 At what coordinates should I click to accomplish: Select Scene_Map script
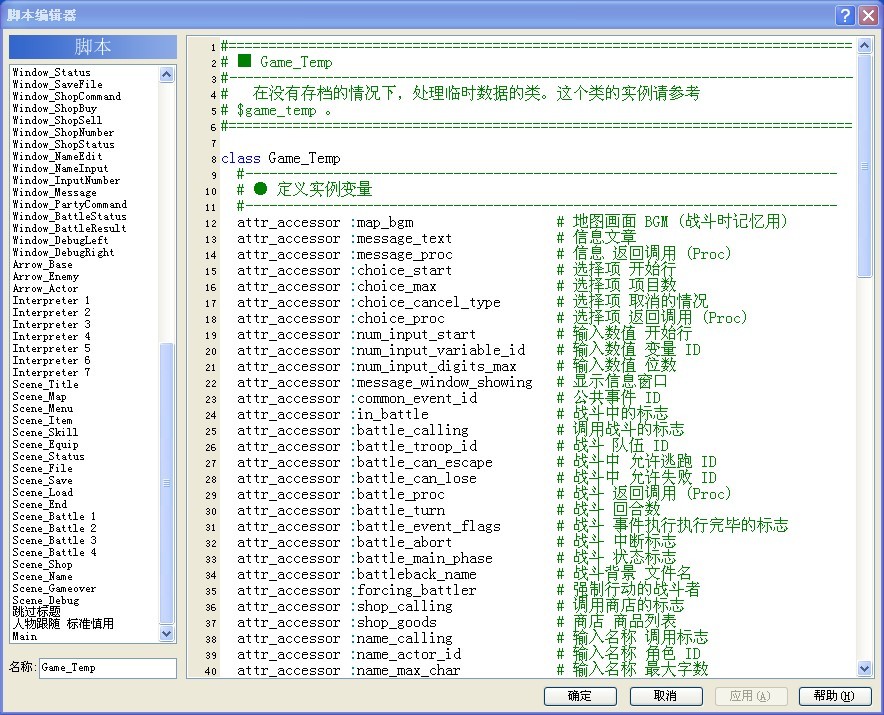39,396
